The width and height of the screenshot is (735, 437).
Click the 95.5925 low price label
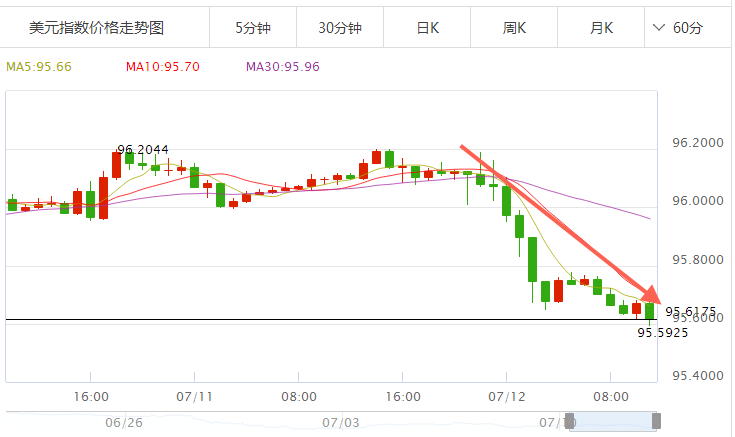(663, 333)
